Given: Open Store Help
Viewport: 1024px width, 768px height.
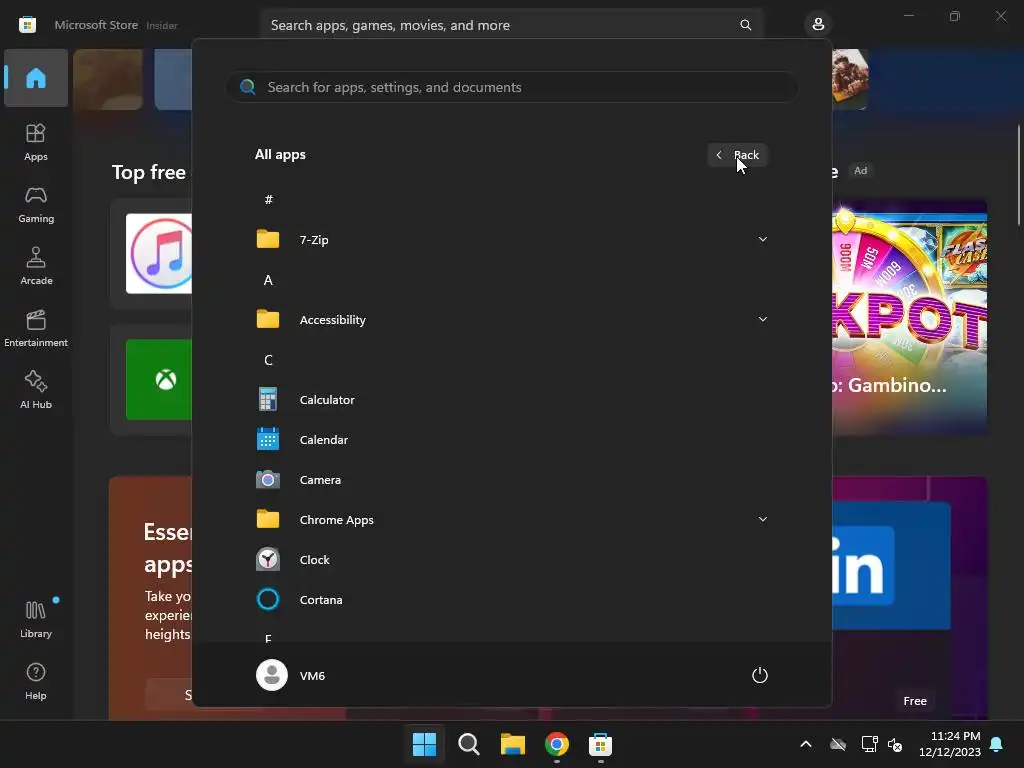Looking at the screenshot, I should (36, 681).
